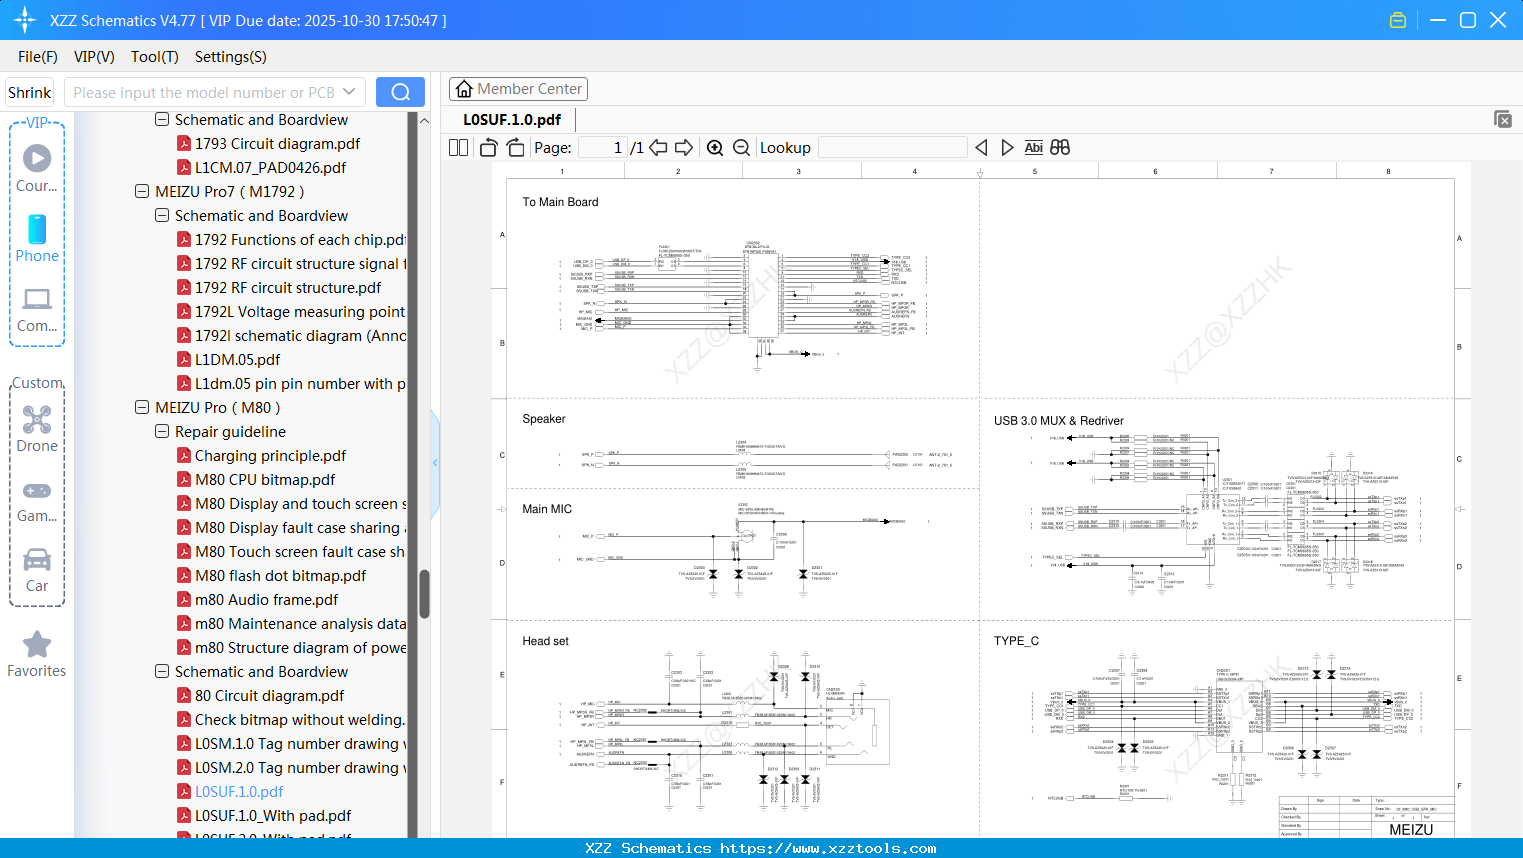Collapse the left panel with the splitter arrow
1523x858 pixels.
435,463
